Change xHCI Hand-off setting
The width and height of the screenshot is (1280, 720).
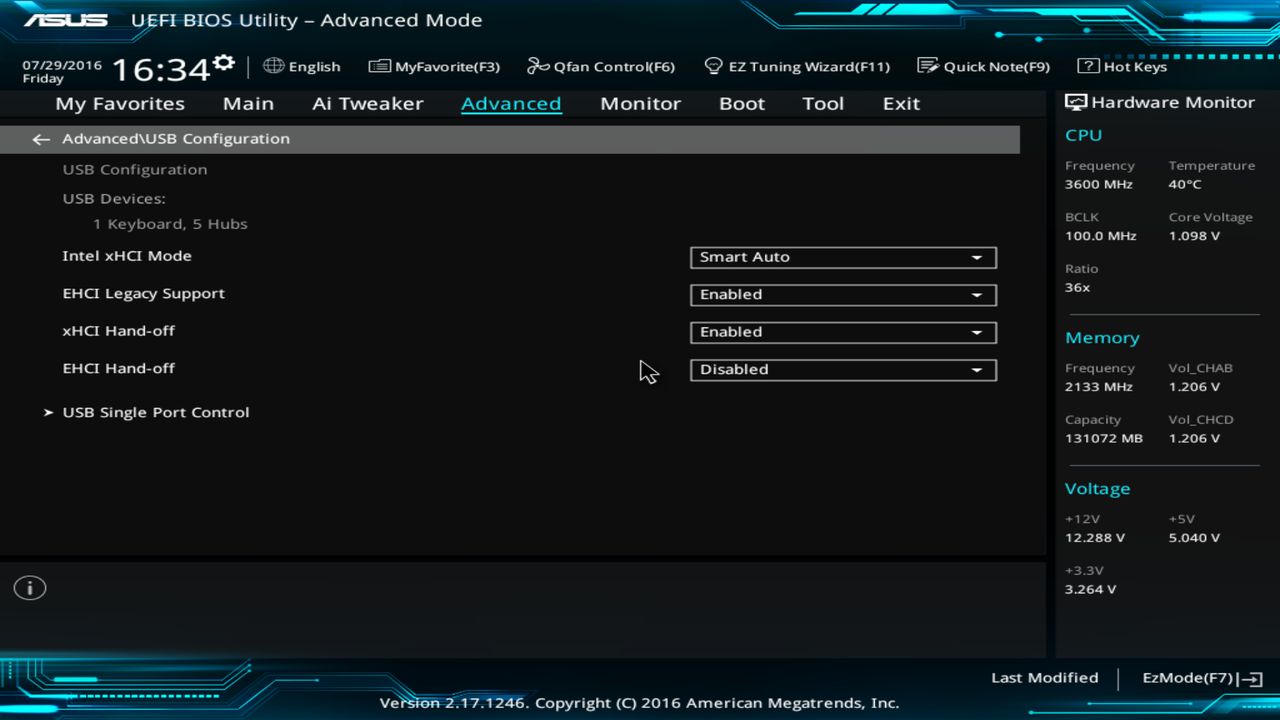click(x=842, y=332)
